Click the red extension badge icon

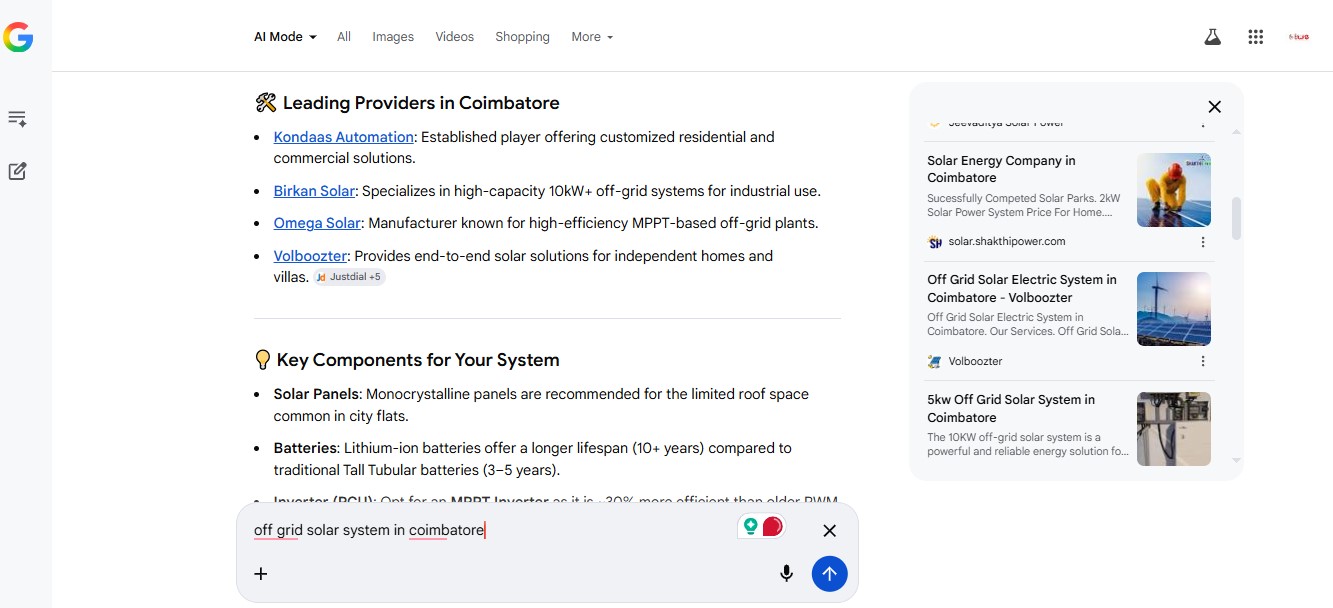coord(772,526)
